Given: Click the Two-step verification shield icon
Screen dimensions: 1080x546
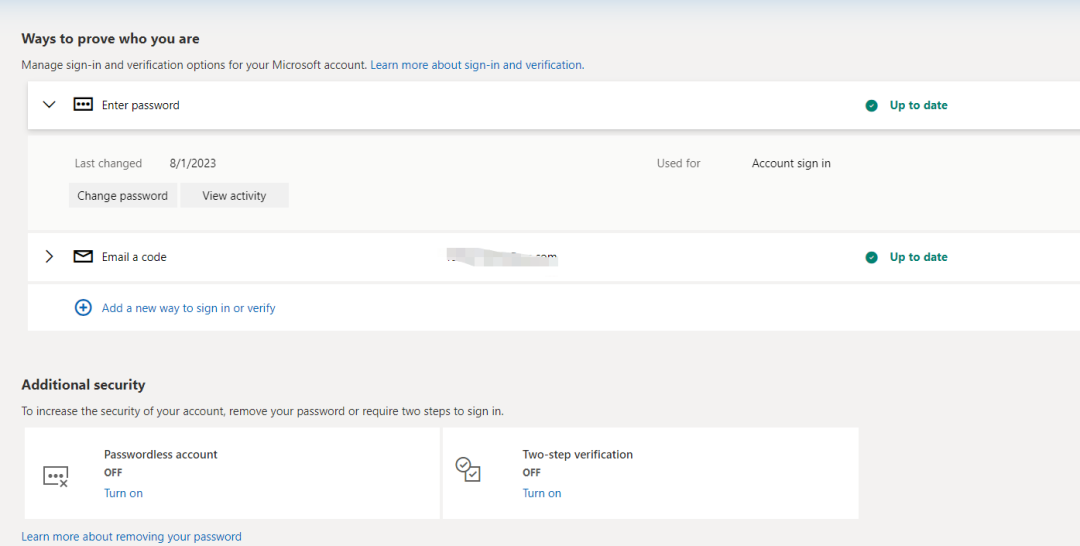Looking at the screenshot, I should tap(468, 469).
